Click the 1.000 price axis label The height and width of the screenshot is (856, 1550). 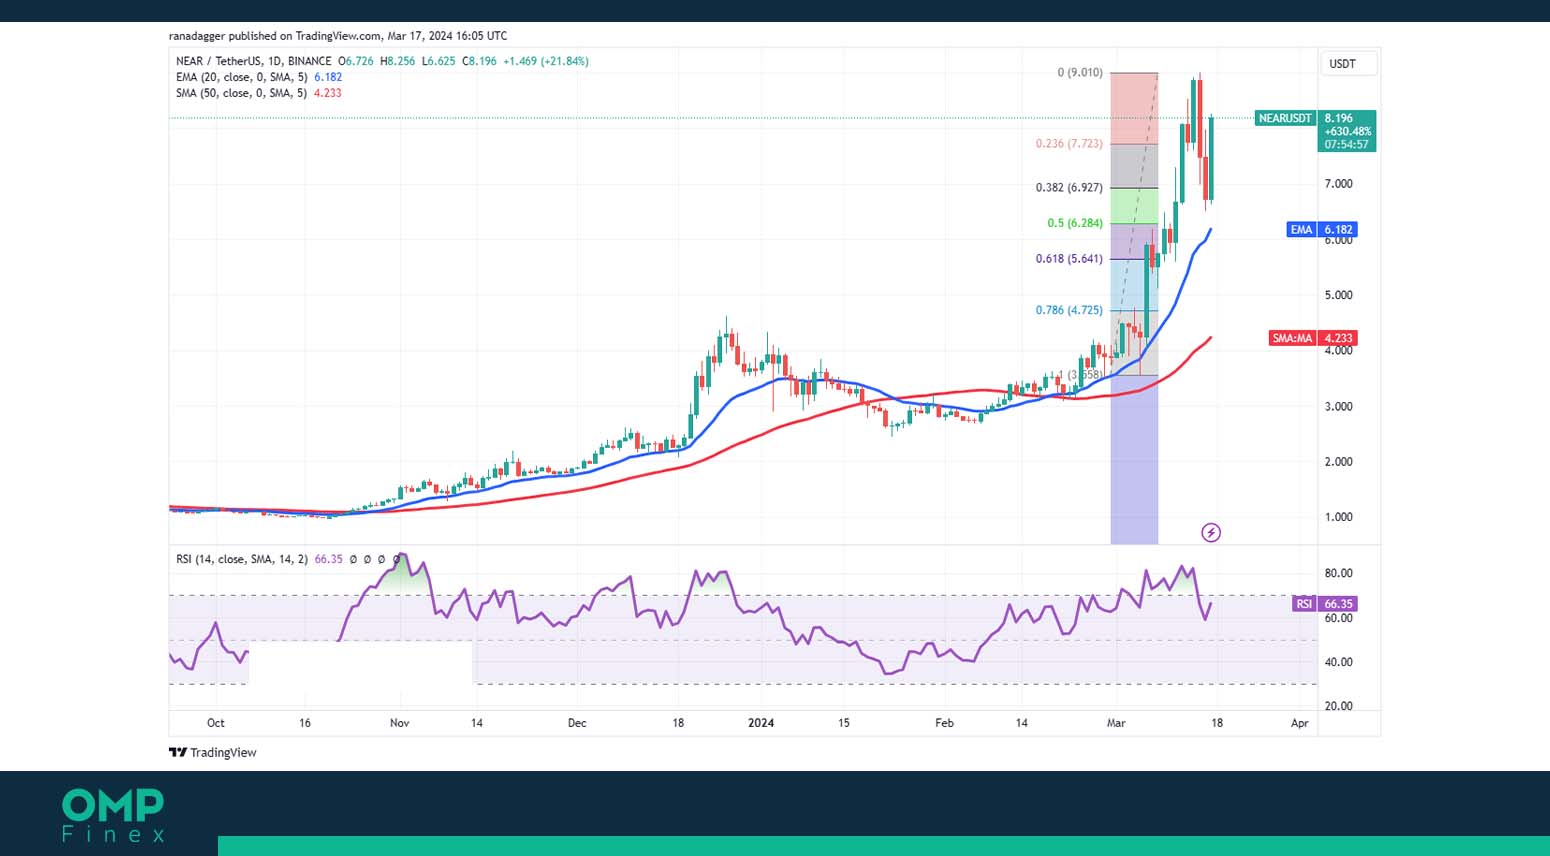coord(1338,517)
